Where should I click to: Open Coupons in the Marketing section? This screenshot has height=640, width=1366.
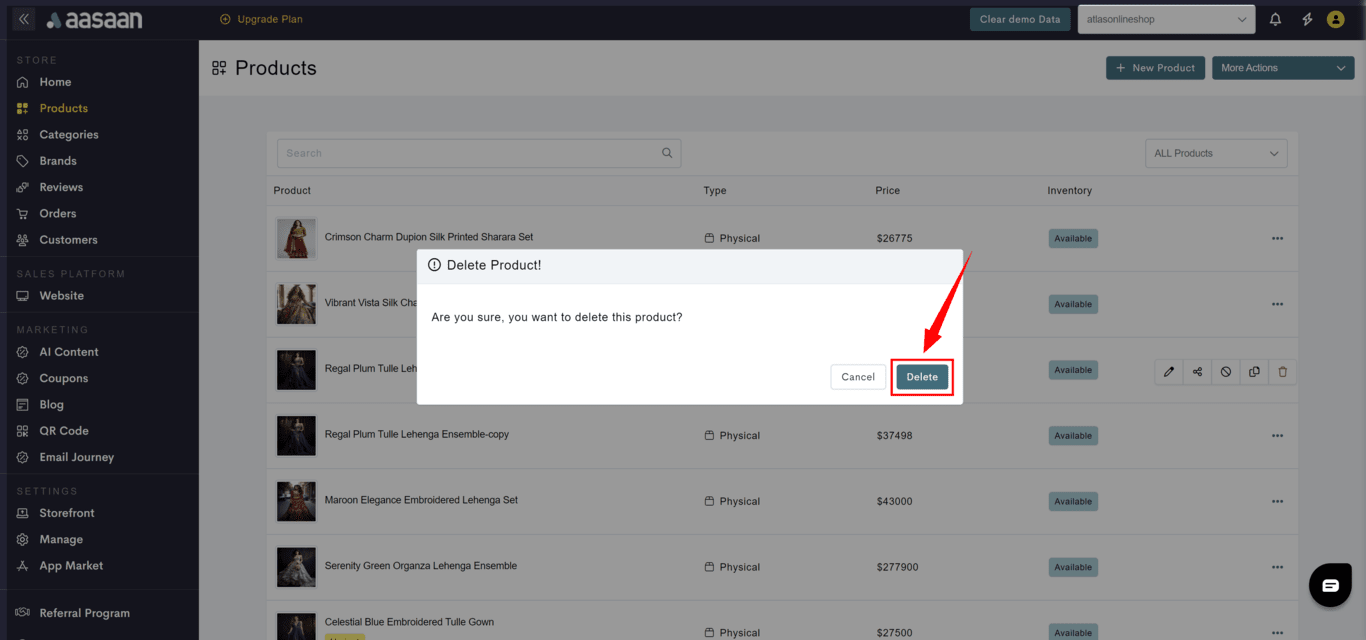pyautogui.click(x=63, y=378)
